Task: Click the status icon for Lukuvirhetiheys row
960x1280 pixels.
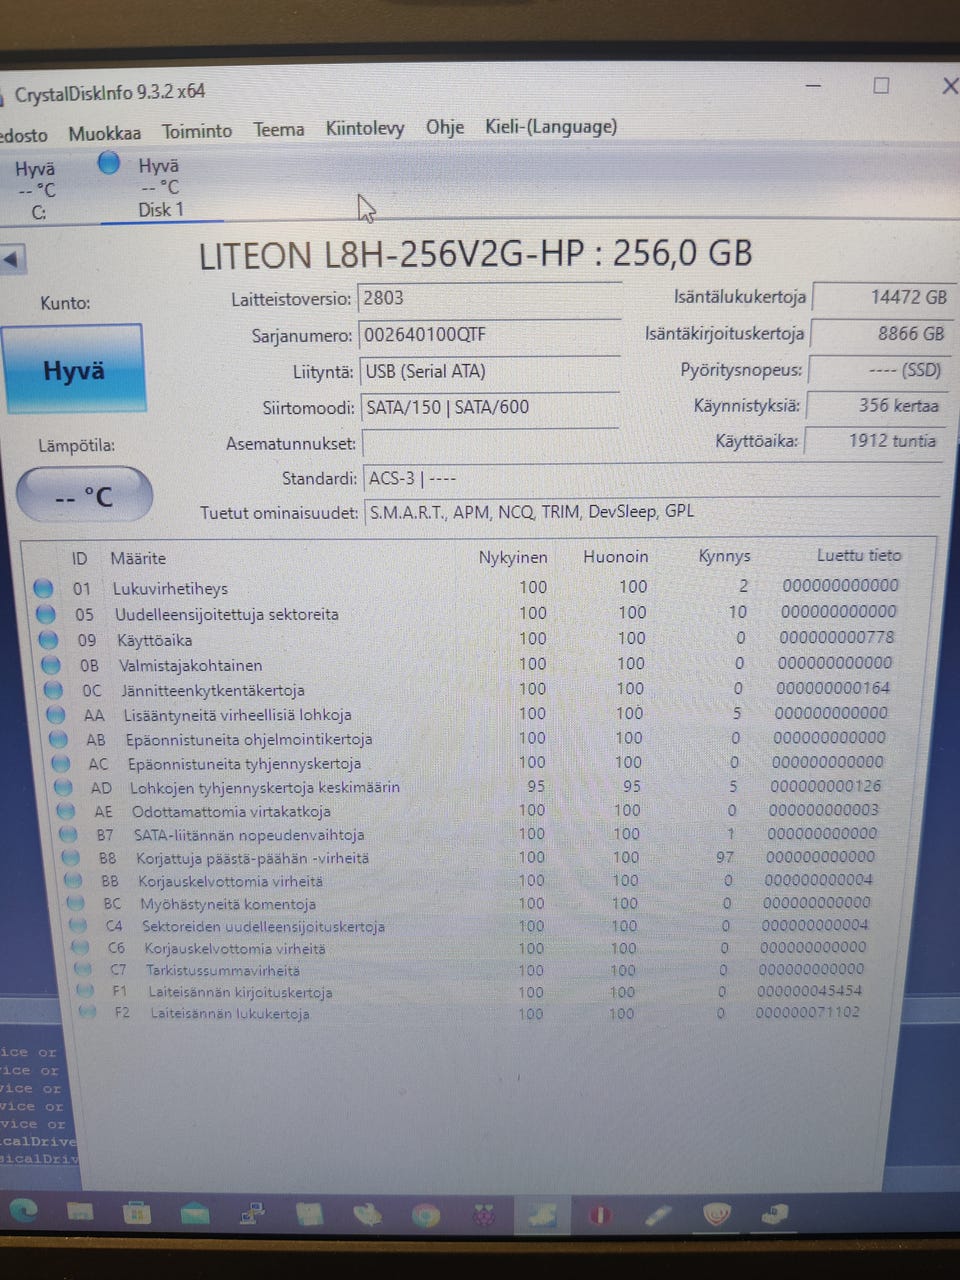Action: click(43, 588)
